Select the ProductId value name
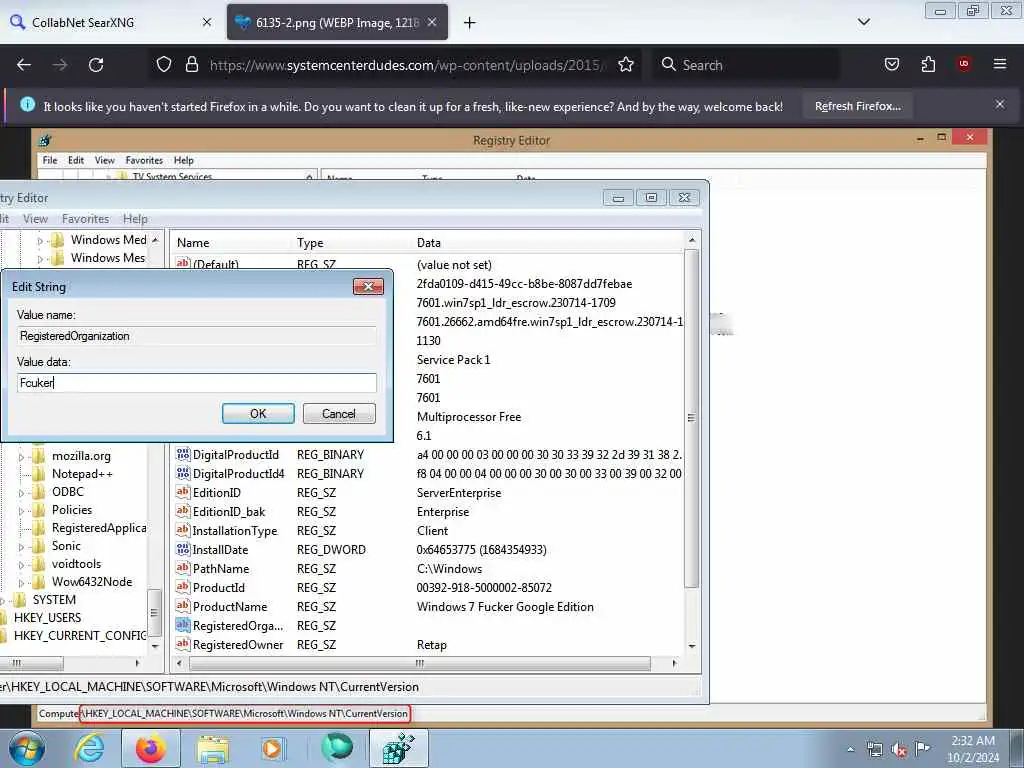The height and width of the screenshot is (768, 1024). point(219,588)
